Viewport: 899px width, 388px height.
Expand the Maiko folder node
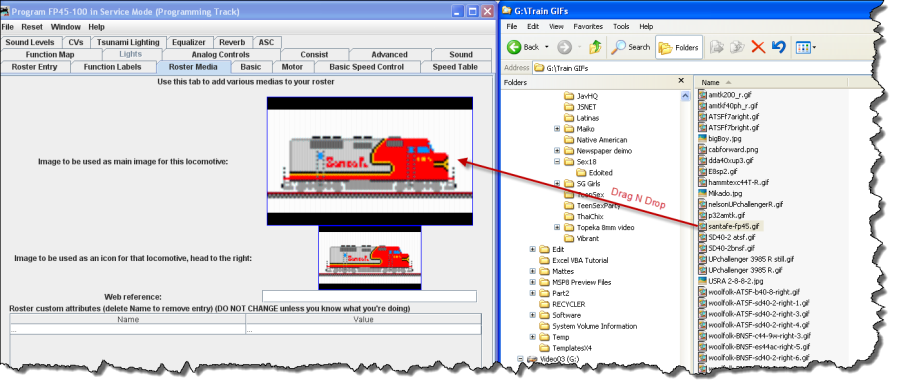click(557, 128)
